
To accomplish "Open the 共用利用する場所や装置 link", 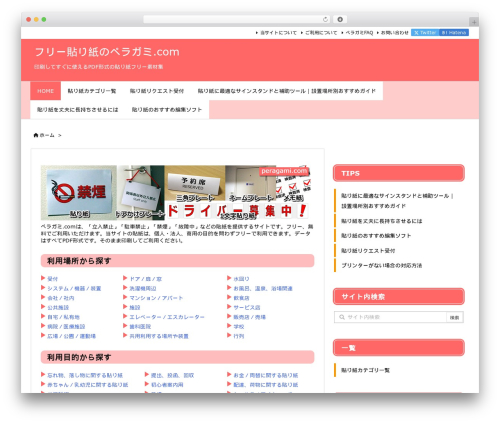I will coord(159,336).
